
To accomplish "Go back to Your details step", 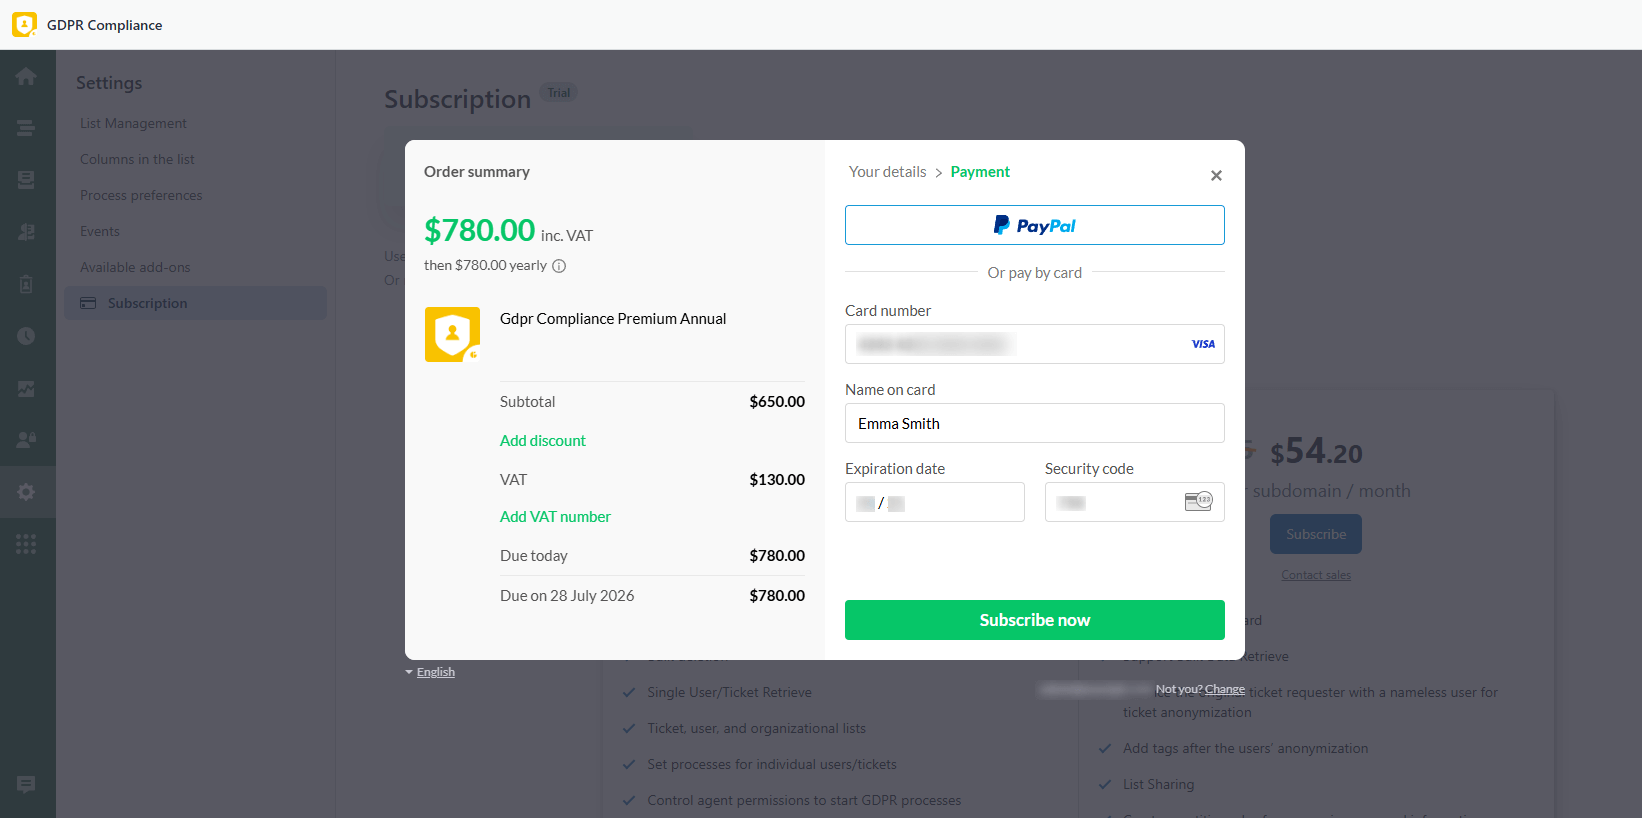I will [888, 172].
